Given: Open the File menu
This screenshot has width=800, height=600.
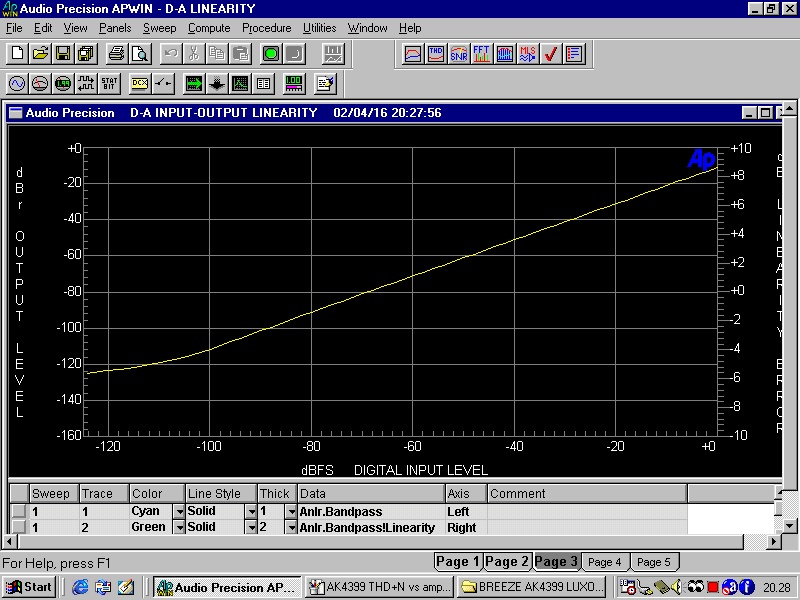Looking at the screenshot, I should click(x=14, y=28).
